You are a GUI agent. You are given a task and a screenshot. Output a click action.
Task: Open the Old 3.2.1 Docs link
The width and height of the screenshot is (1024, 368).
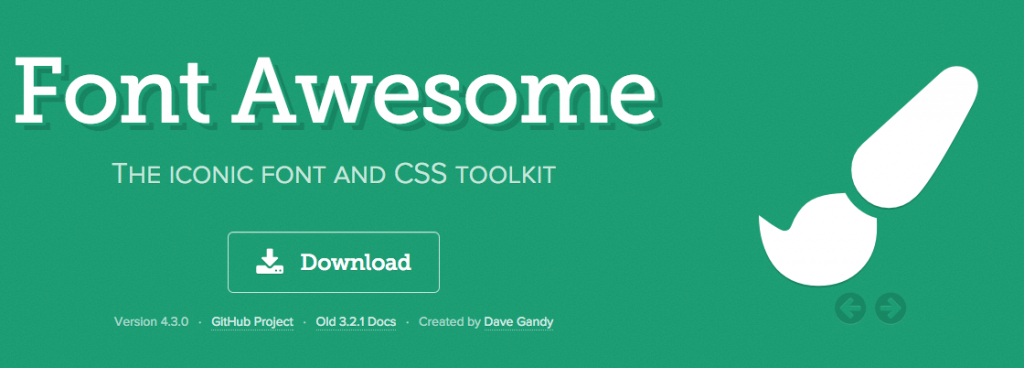[x=355, y=322]
